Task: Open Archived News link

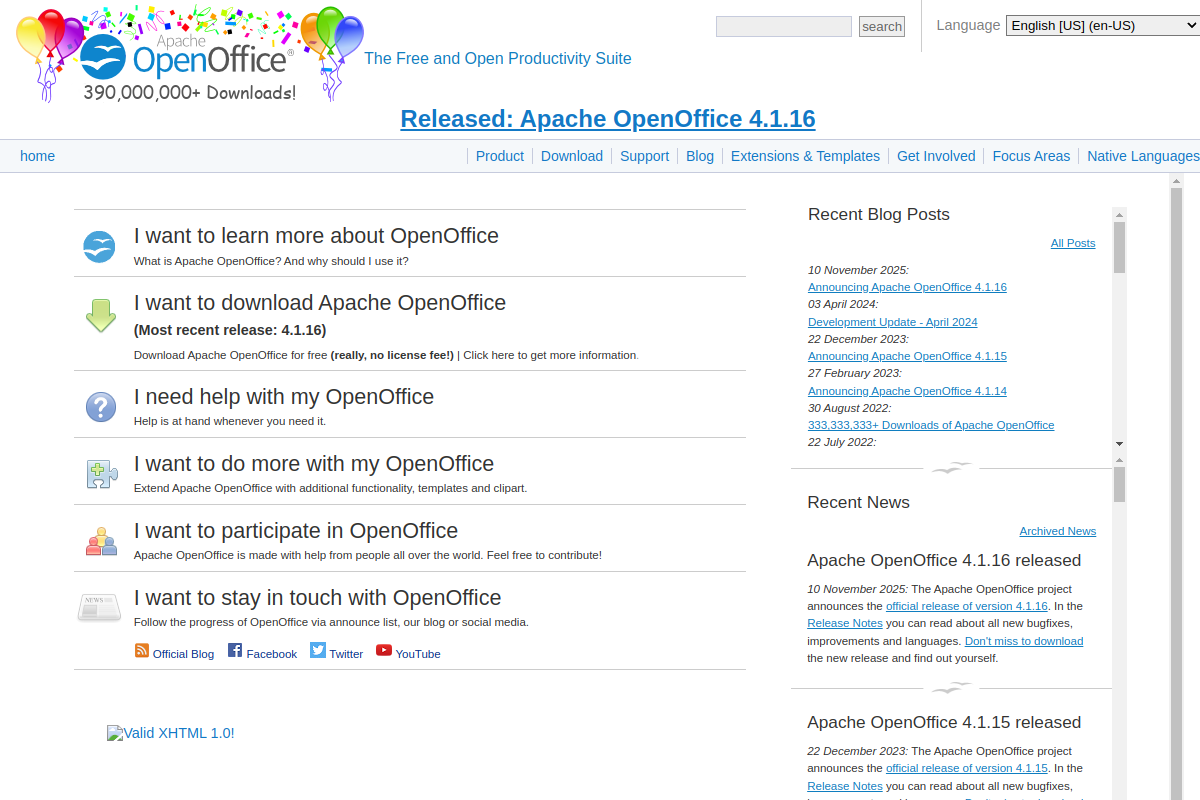Action: (x=1057, y=531)
